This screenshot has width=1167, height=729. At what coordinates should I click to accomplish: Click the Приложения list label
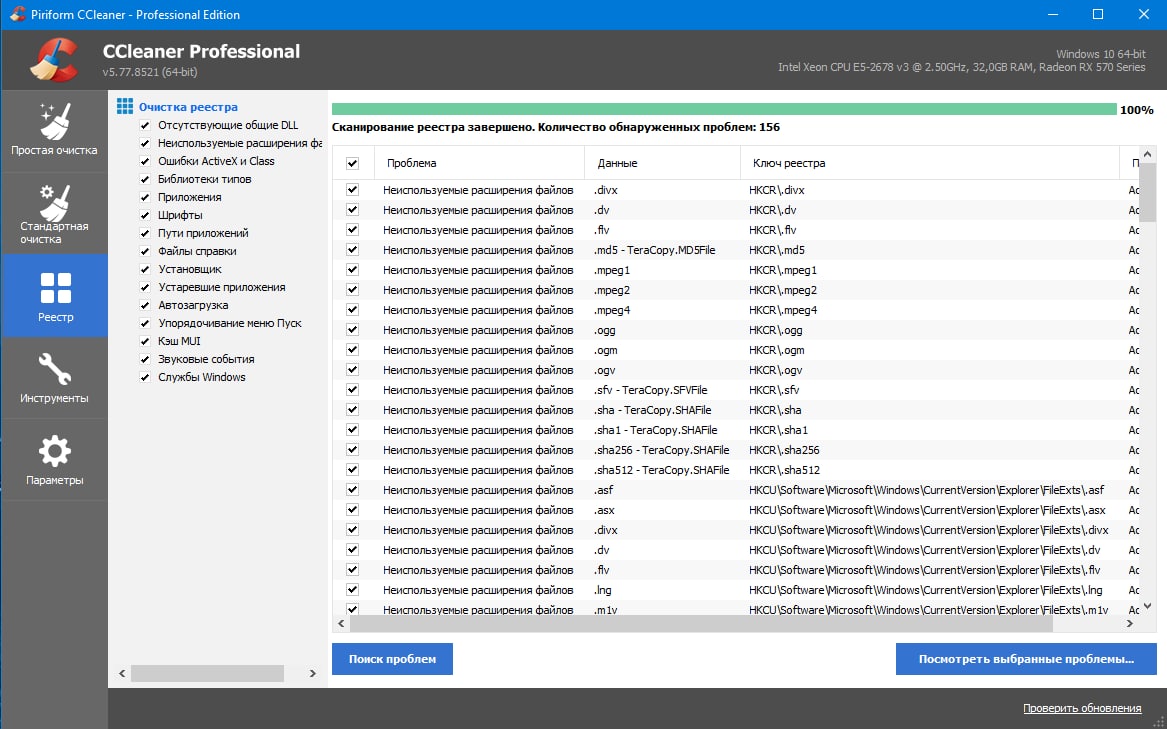click(190, 197)
